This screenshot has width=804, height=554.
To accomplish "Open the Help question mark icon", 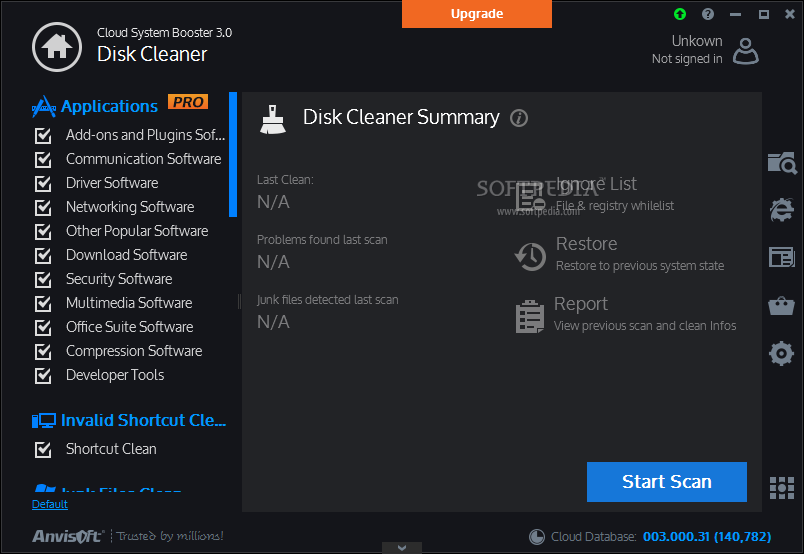I will (708, 14).
